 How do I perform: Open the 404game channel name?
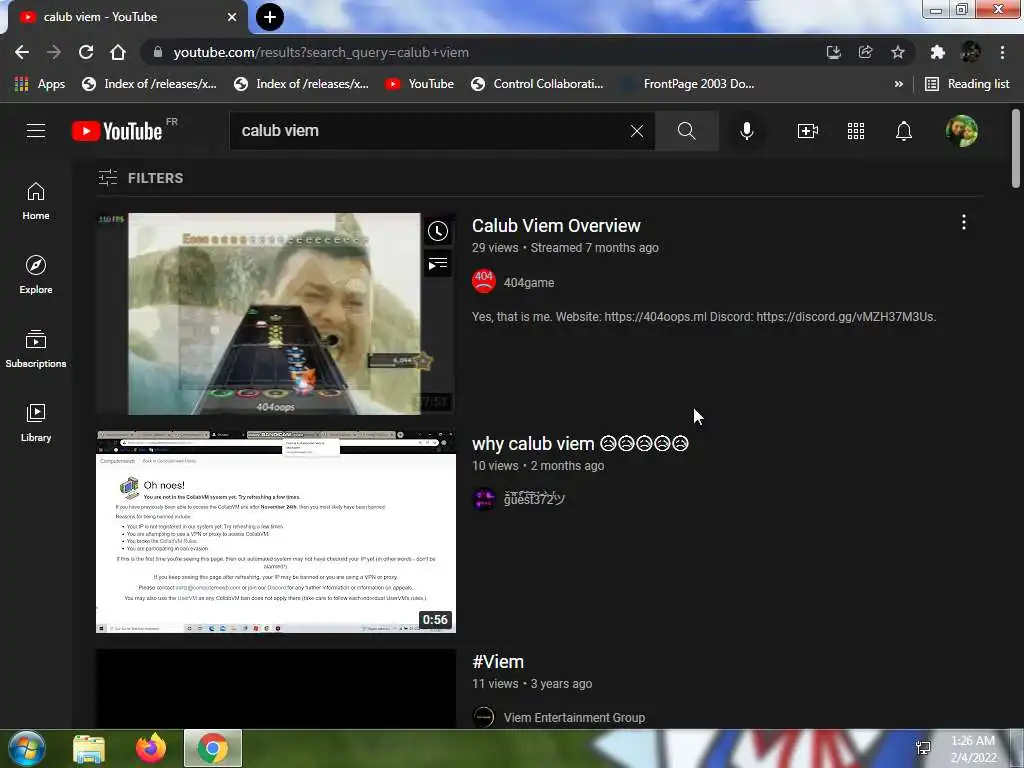click(x=529, y=283)
